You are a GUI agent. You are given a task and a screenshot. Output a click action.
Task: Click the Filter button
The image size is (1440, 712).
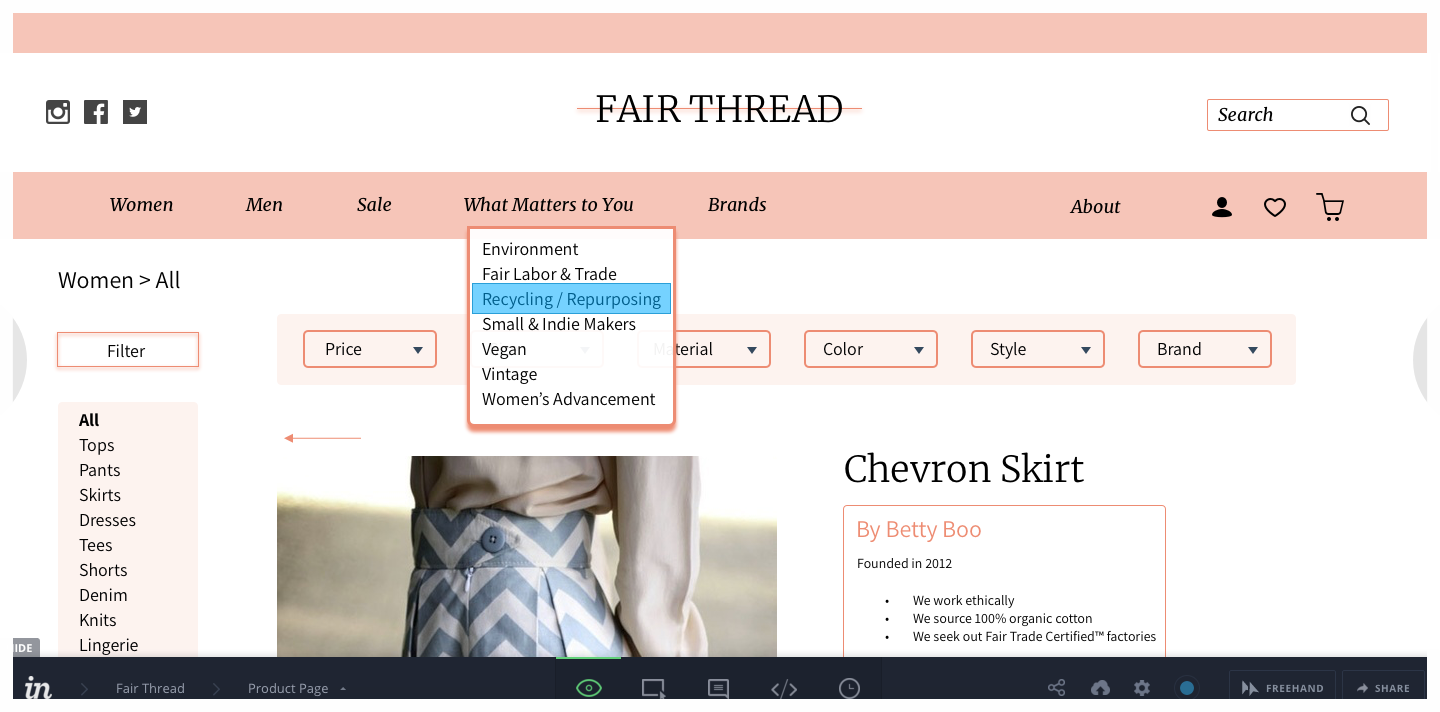(128, 350)
